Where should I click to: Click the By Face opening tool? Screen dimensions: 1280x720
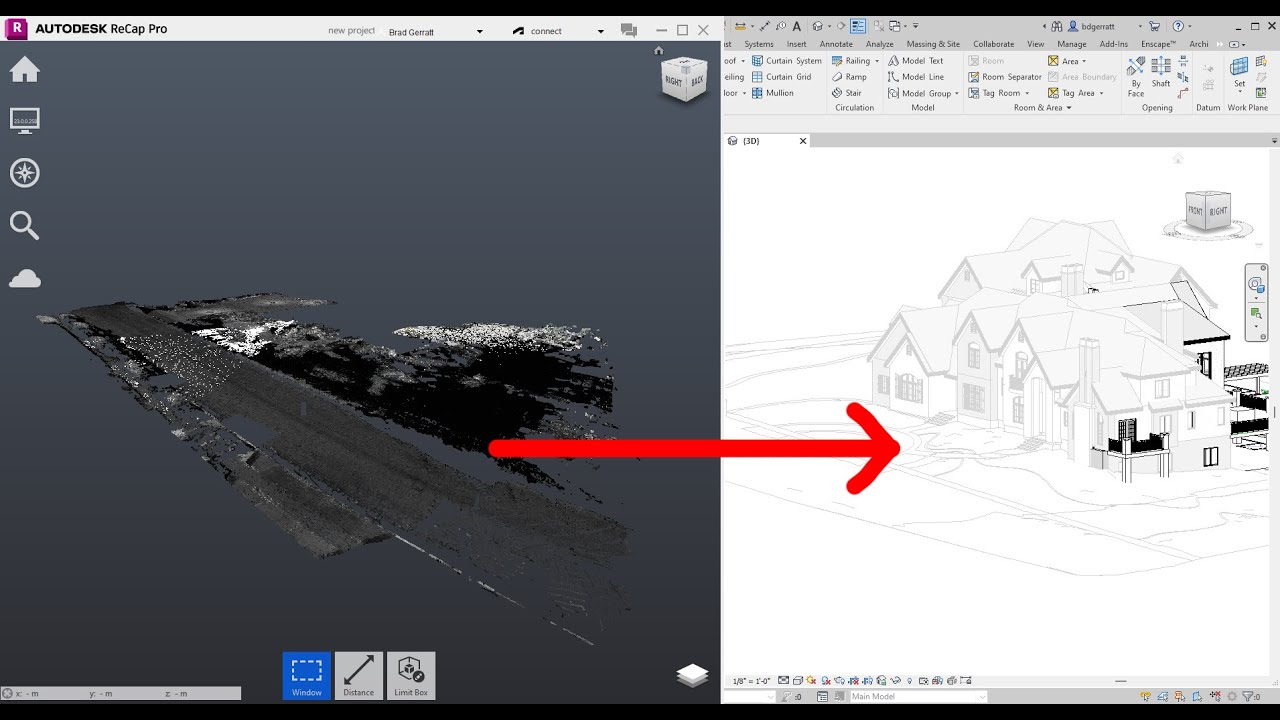[x=1136, y=77]
